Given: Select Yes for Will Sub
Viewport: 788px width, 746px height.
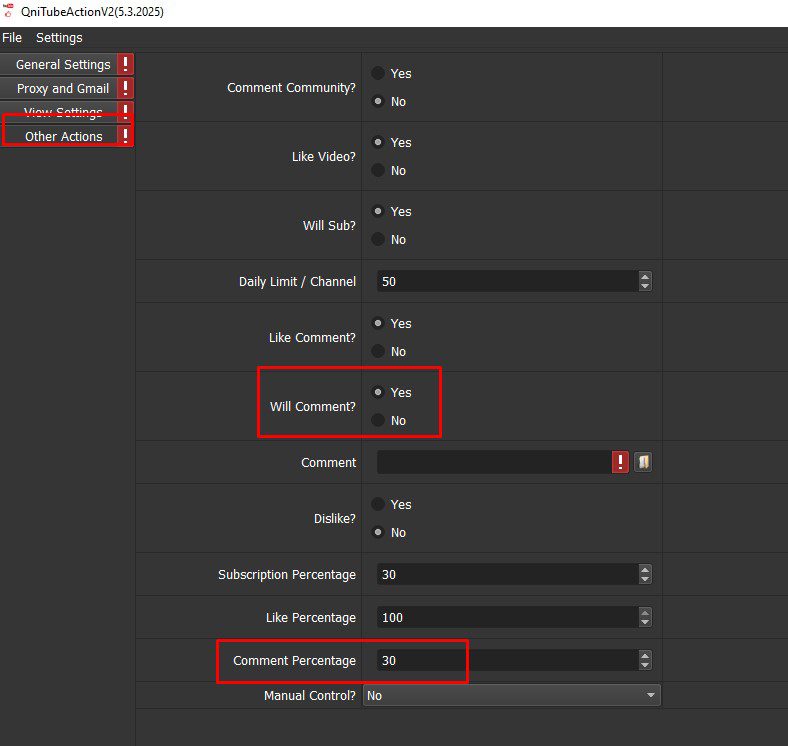Looking at the screenshot, I should [x=391, y=211].
